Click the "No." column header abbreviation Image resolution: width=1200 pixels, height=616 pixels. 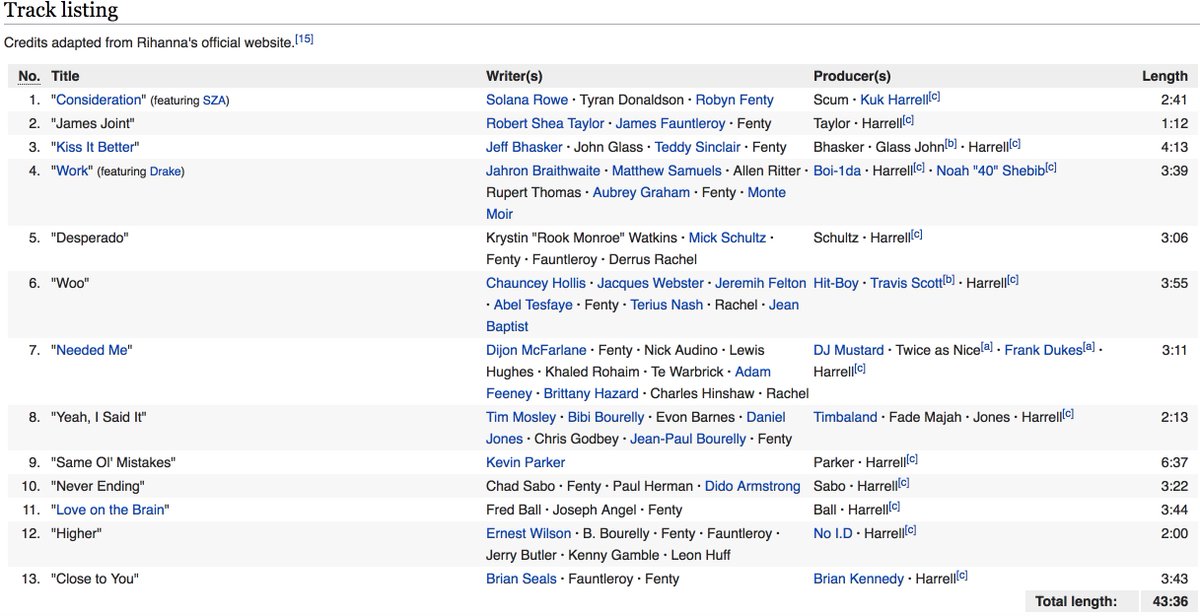pos(29,76)
